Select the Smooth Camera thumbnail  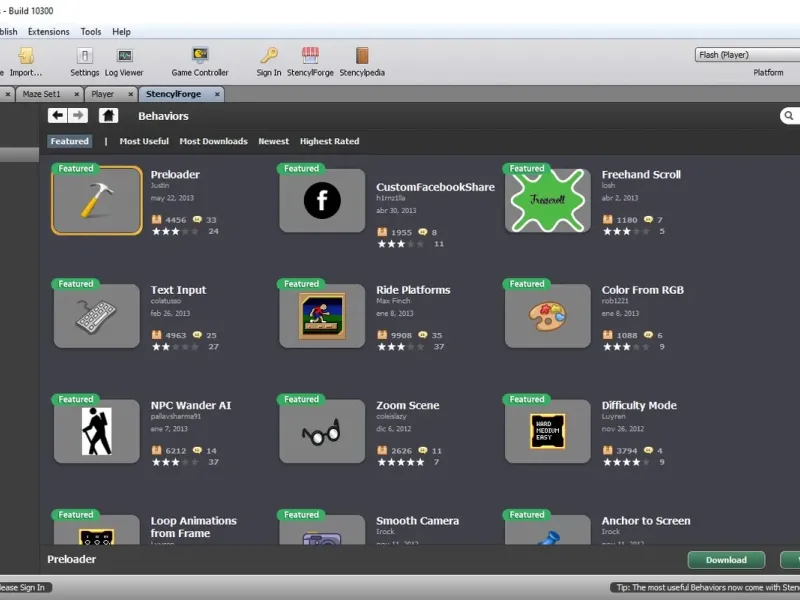(322, 531)
